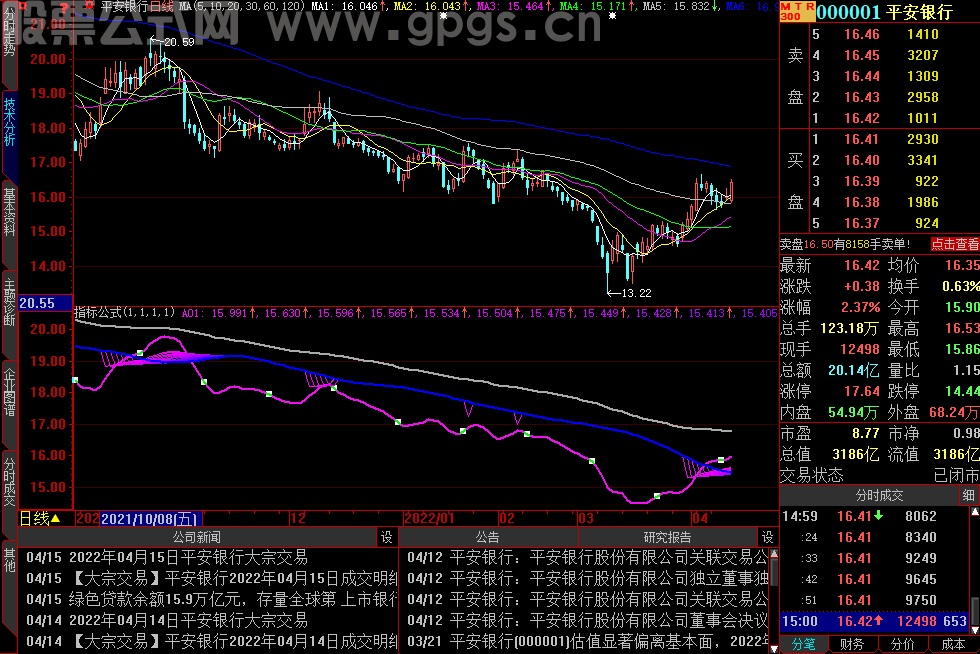This screenshot has height=654, width=980.
Task: Open news '平安银行2022年04月15日成交明细'
Action: tap(235, 578)
